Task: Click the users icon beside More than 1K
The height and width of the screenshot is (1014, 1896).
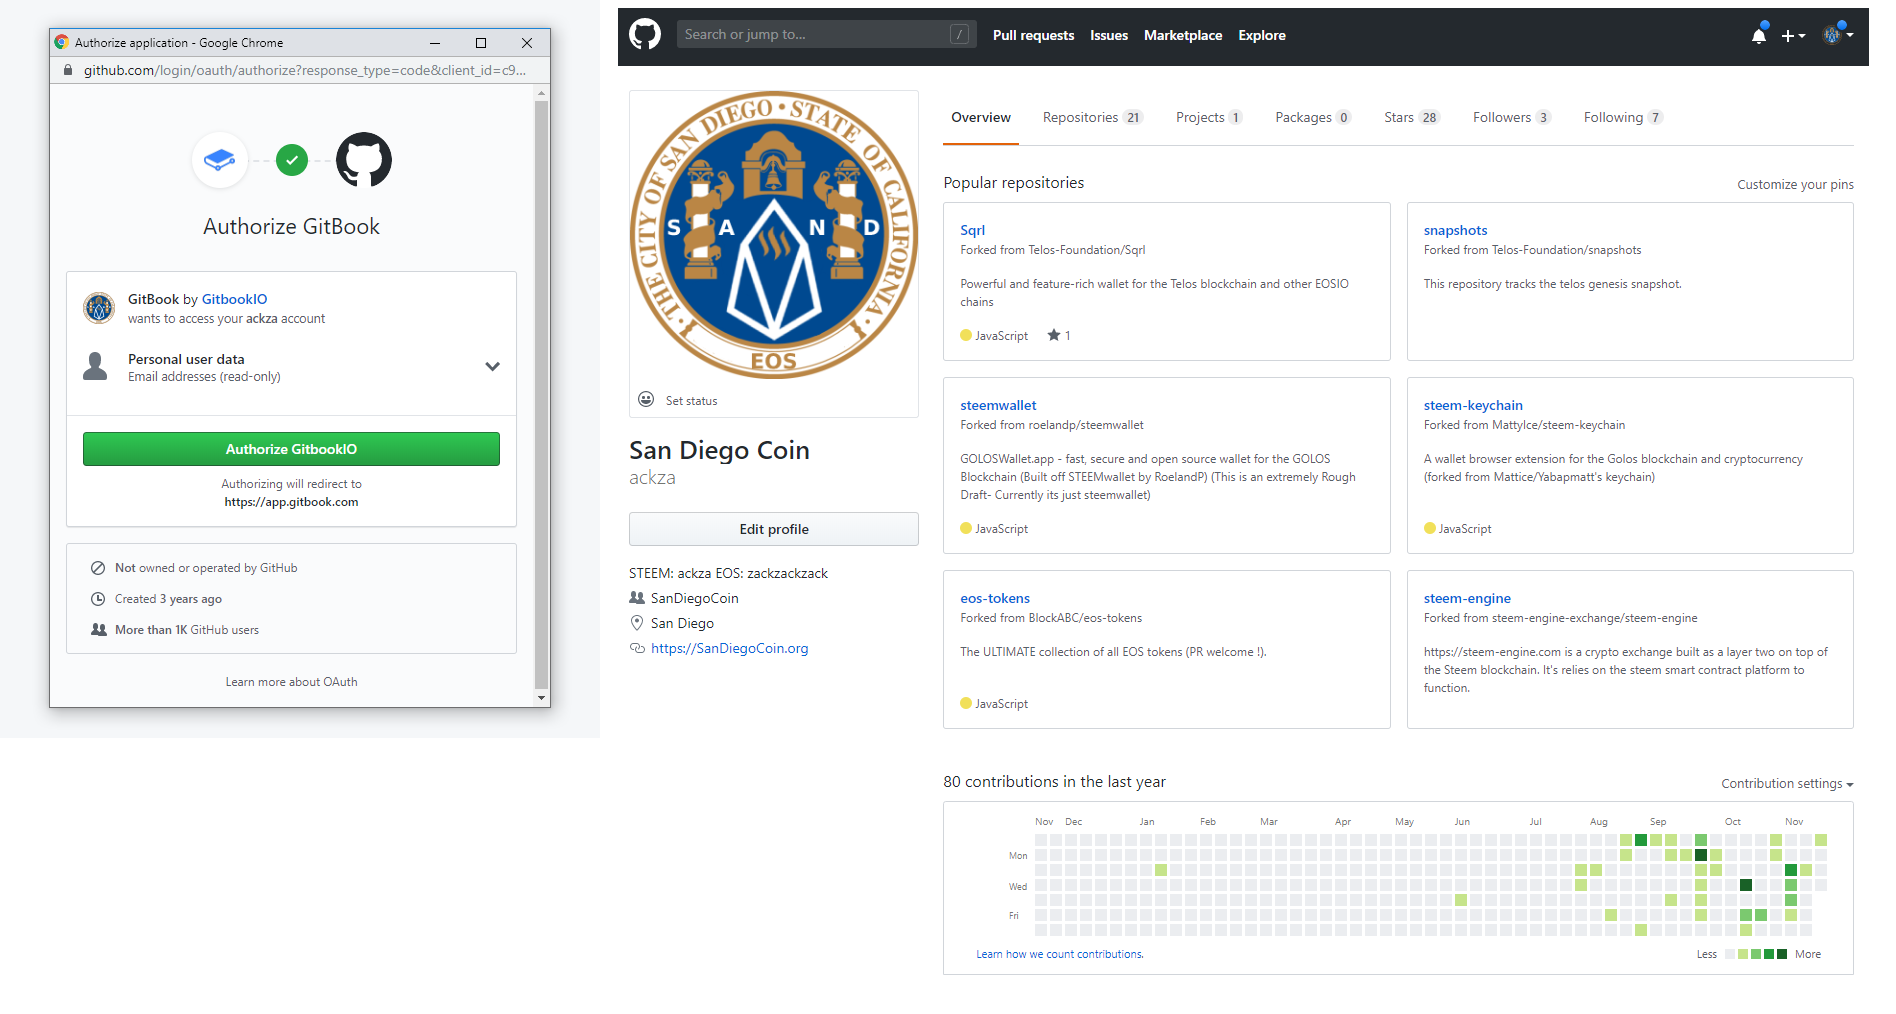Action: [99, 630]
